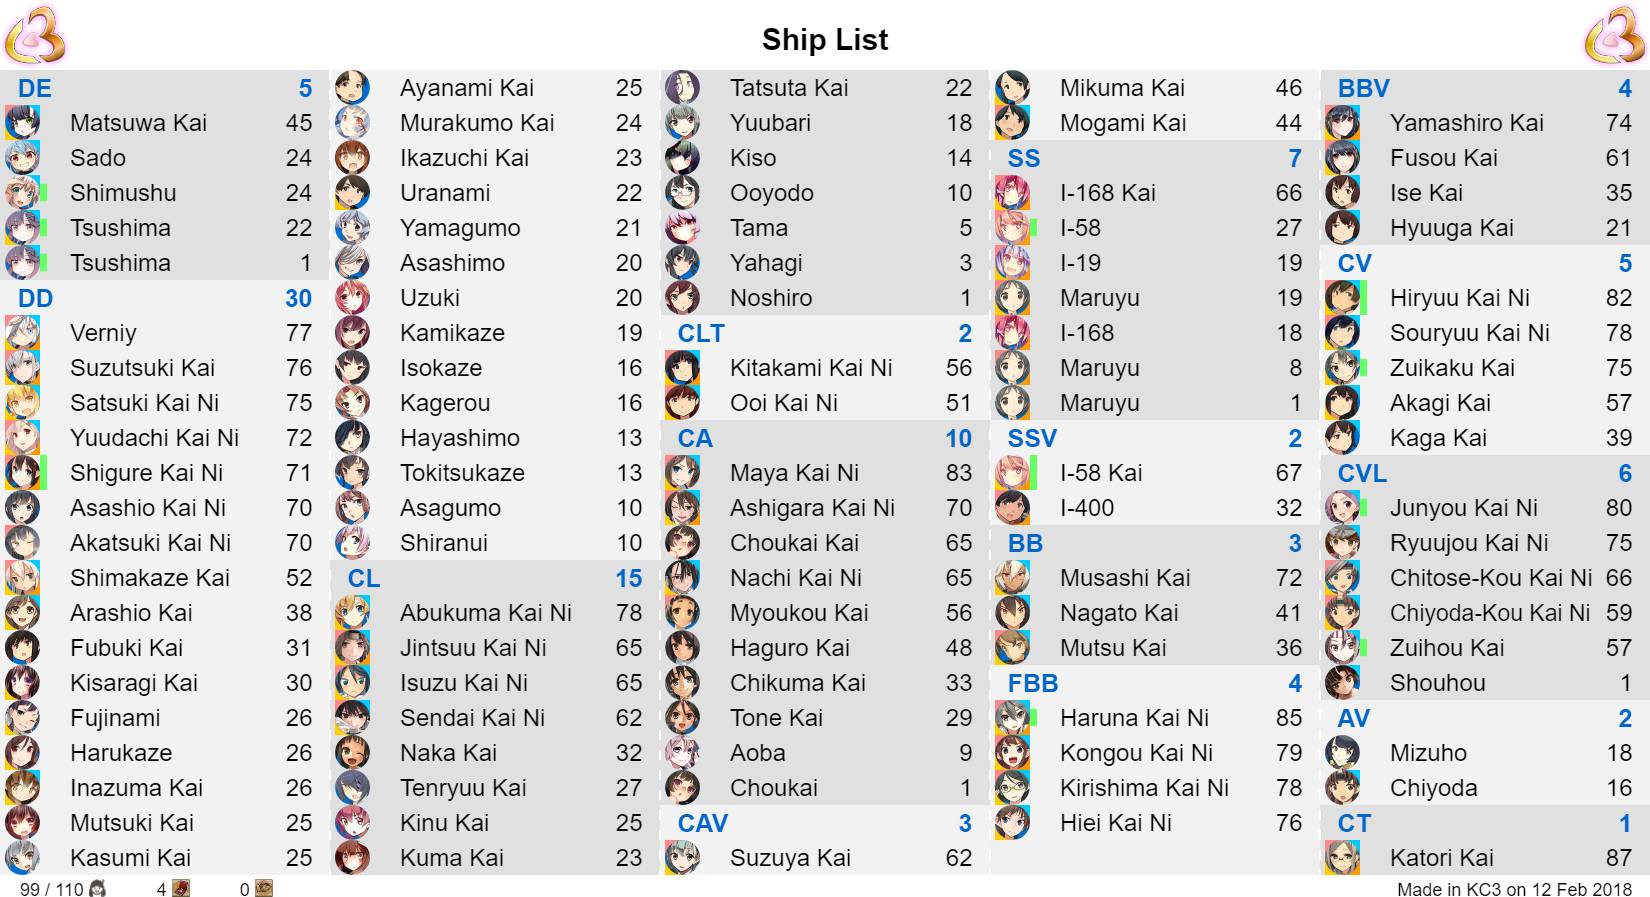Click the ship count icon in footer

tap(98, 888)
